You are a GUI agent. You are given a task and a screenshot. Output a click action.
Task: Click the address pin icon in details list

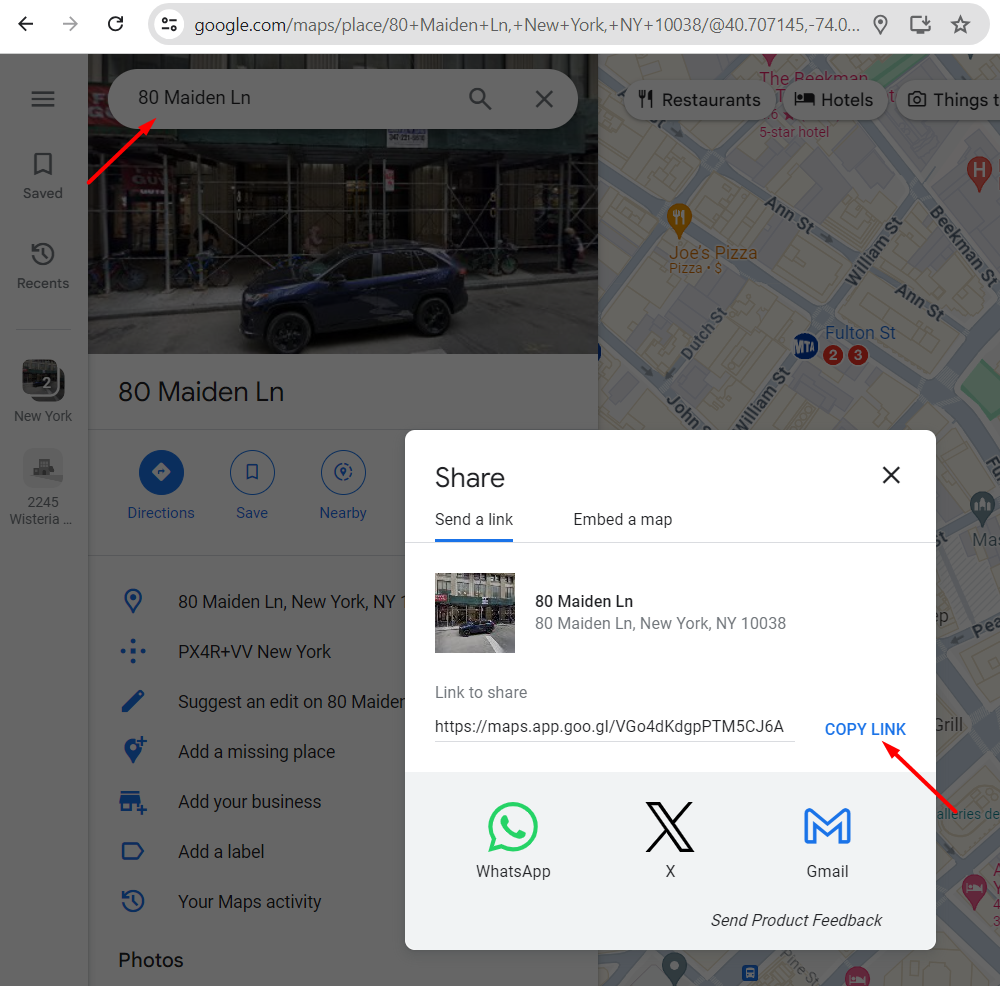(133, 601)
